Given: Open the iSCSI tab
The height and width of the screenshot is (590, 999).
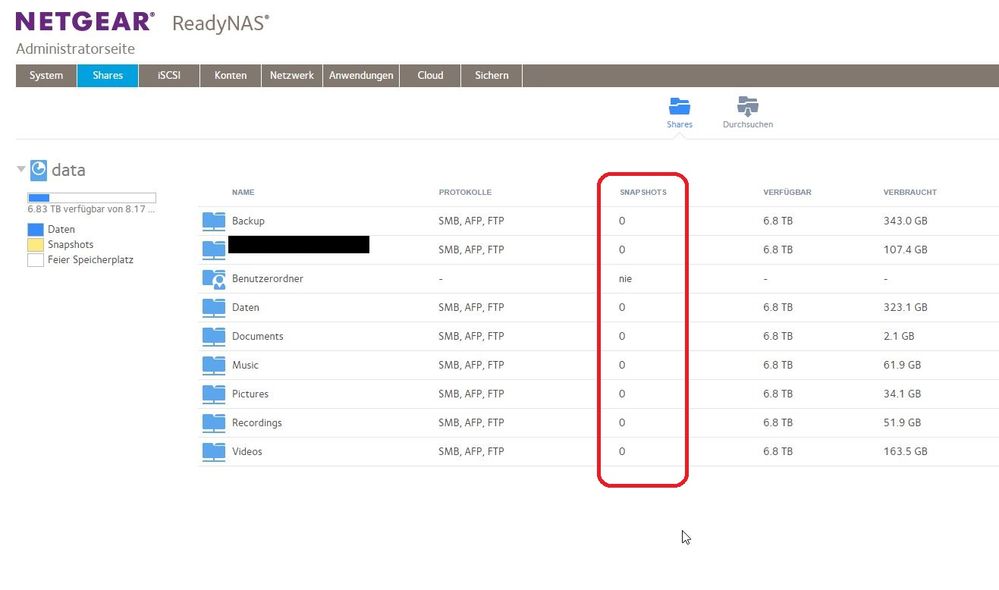Looking at the screenshot, I should (169, 76).
